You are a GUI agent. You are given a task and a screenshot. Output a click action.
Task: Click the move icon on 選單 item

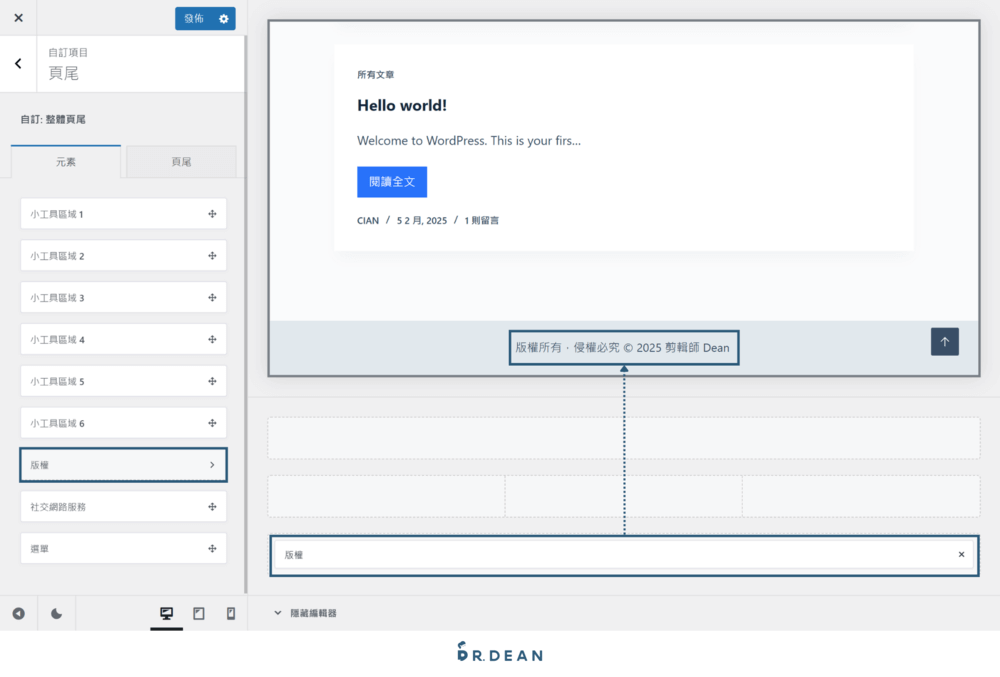[212, 549]
